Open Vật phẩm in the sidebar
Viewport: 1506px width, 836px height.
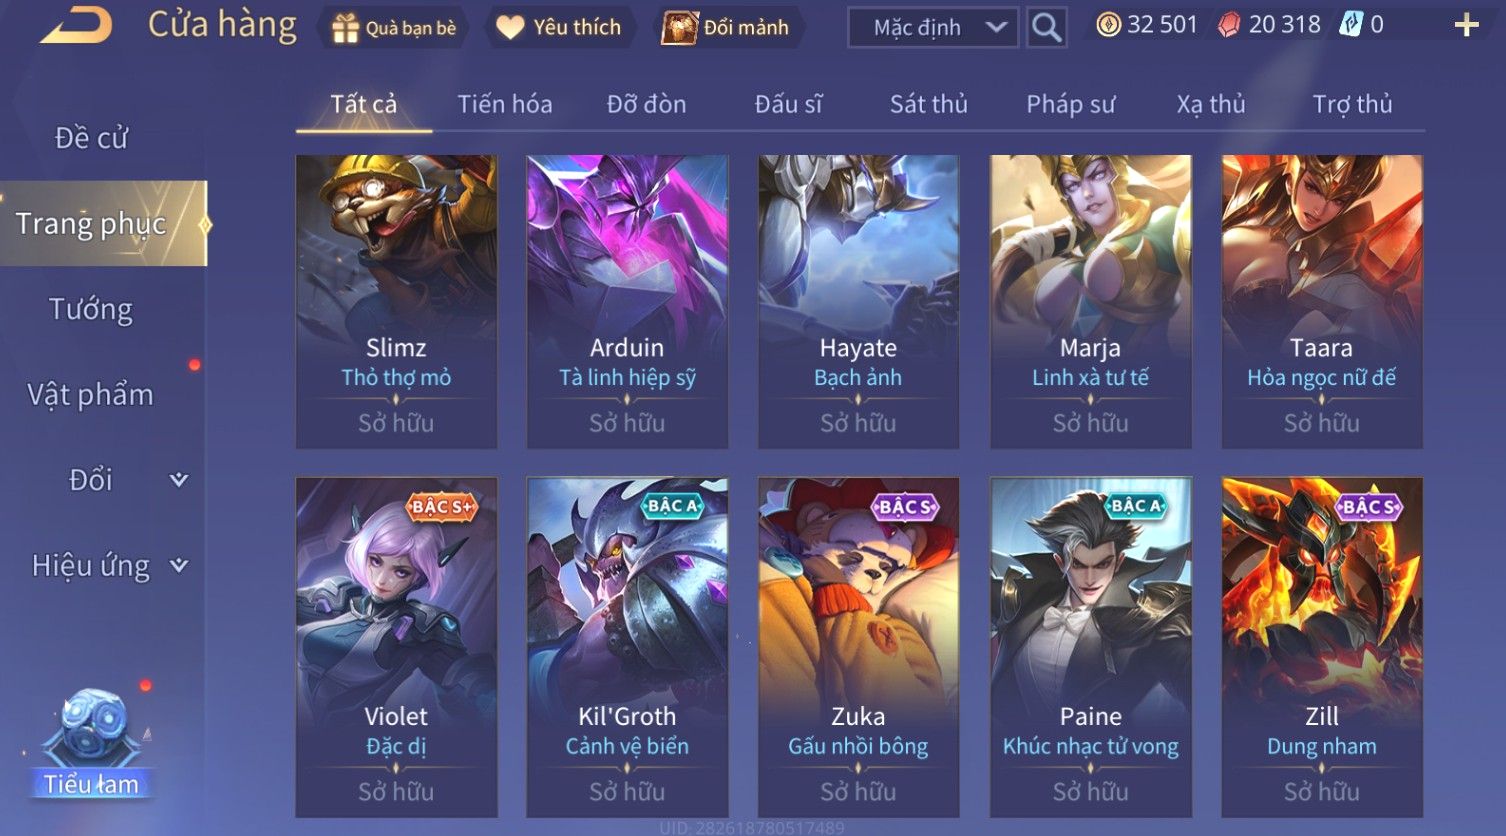coord(91,395)
